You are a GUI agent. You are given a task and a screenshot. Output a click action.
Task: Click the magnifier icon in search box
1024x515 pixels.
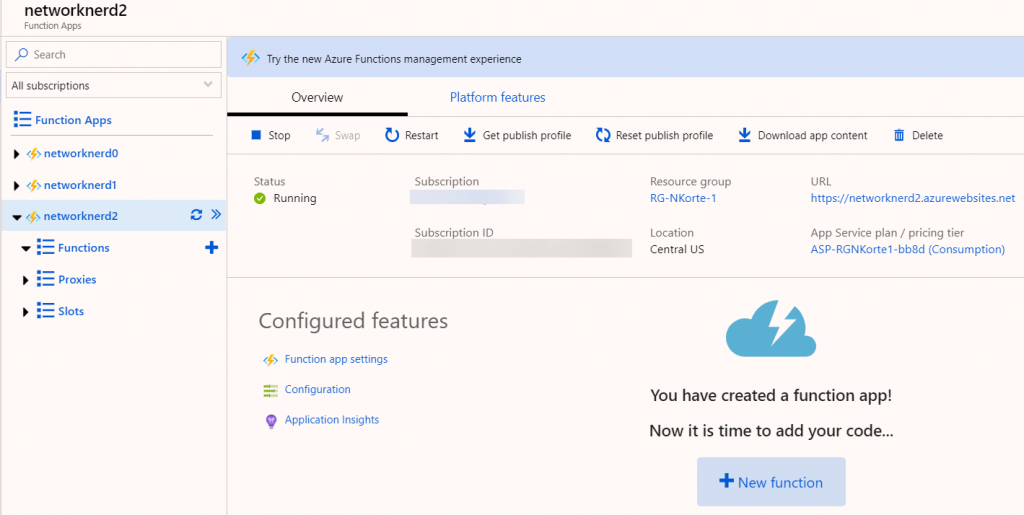point(22,54)
